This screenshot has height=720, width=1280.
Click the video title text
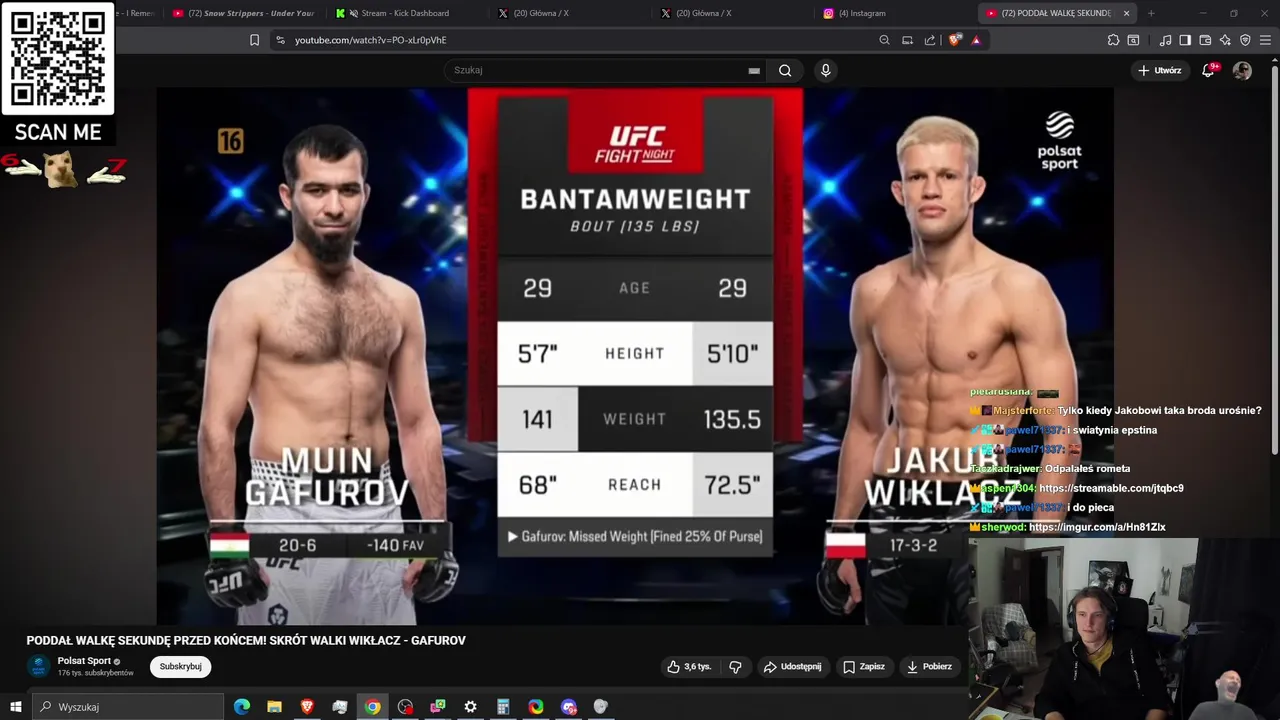pos(246,640)
